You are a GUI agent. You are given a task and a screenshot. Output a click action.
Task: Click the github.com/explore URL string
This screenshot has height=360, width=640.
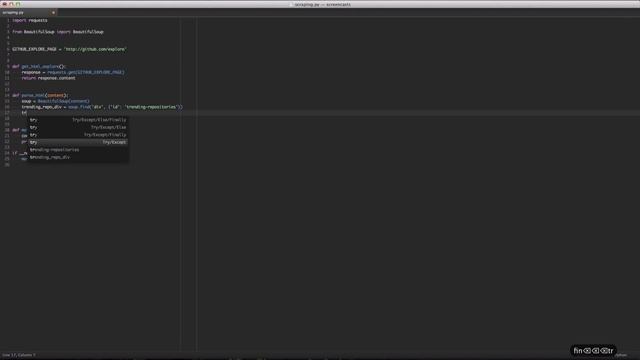96,49
